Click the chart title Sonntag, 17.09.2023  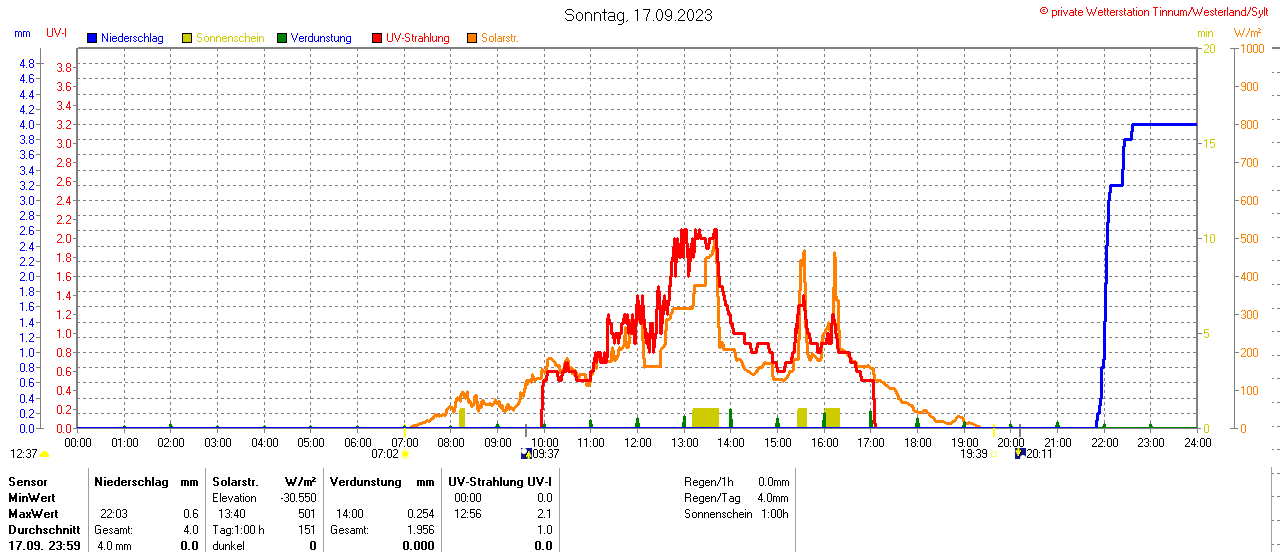tap(639, 16)
